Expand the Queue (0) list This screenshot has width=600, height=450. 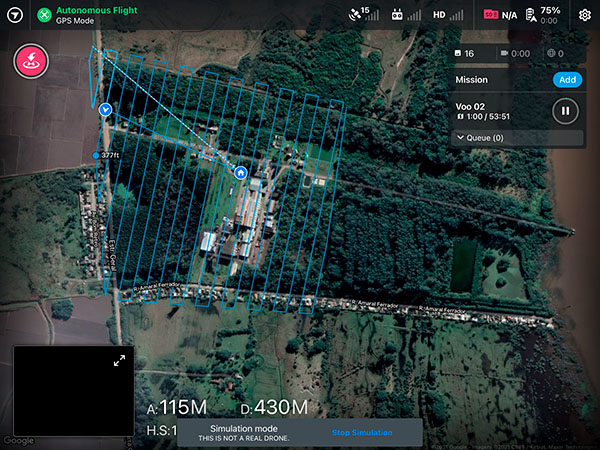tap(517, 138)
